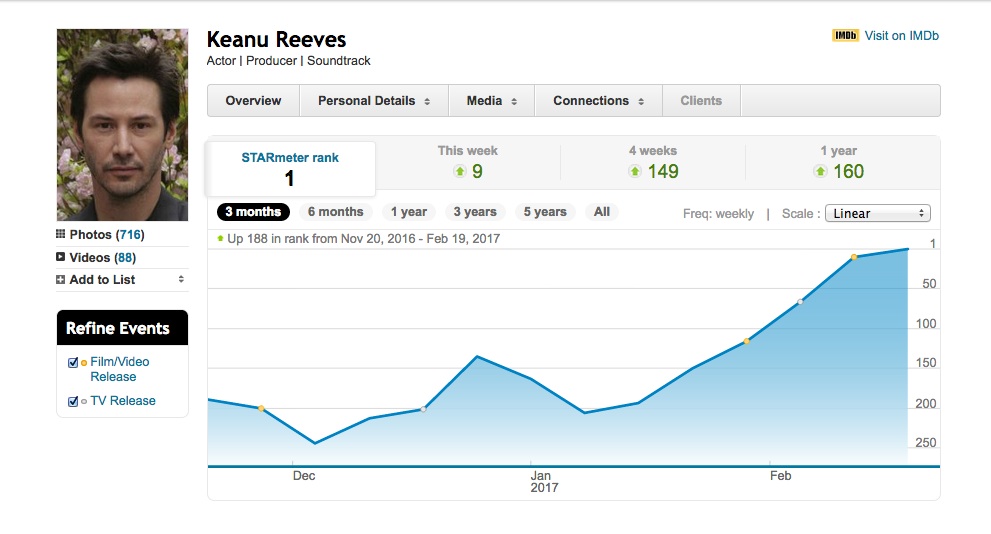Expand the Connections dropdown menu
This screenshot has width=991, height=534.
(597, 101)
